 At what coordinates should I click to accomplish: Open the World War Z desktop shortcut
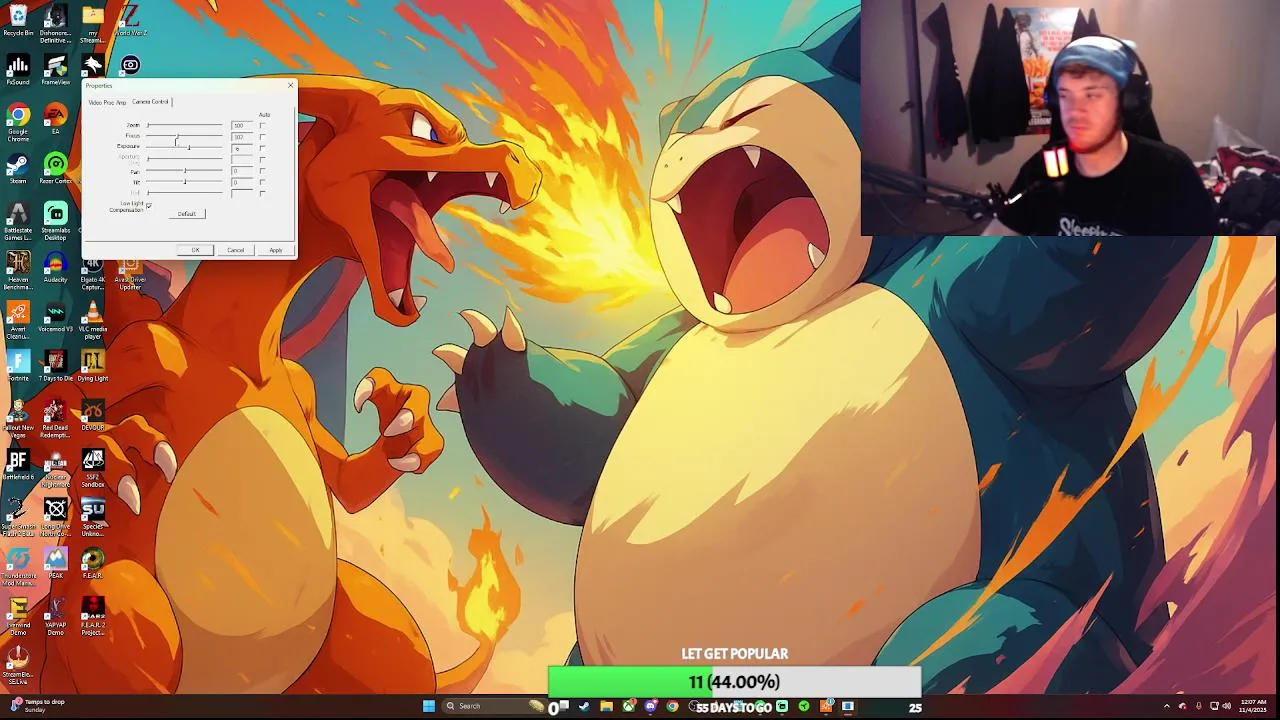coord(130,20)
